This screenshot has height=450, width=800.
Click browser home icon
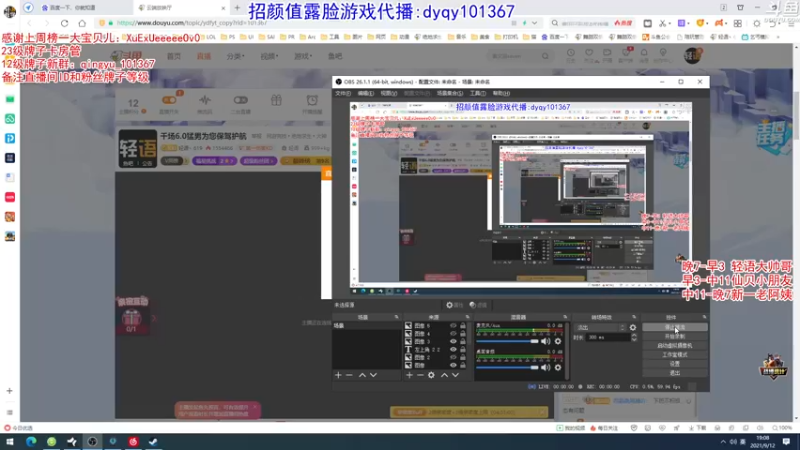coord(82,23)
